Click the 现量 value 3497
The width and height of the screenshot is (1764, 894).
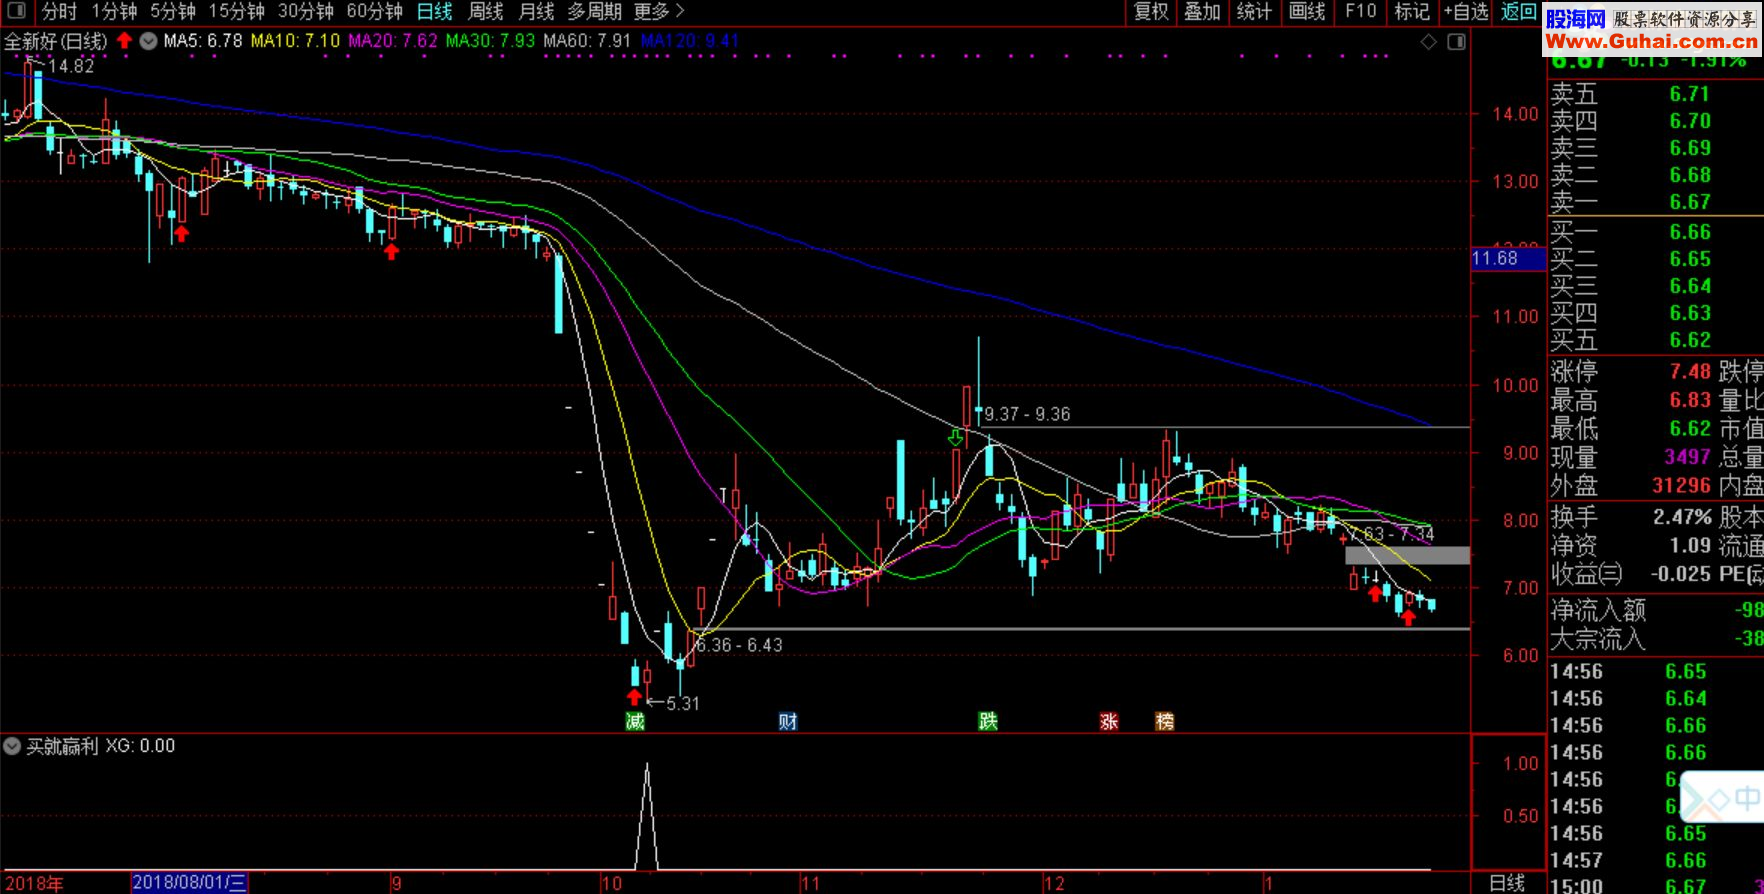click(1687, 457)
